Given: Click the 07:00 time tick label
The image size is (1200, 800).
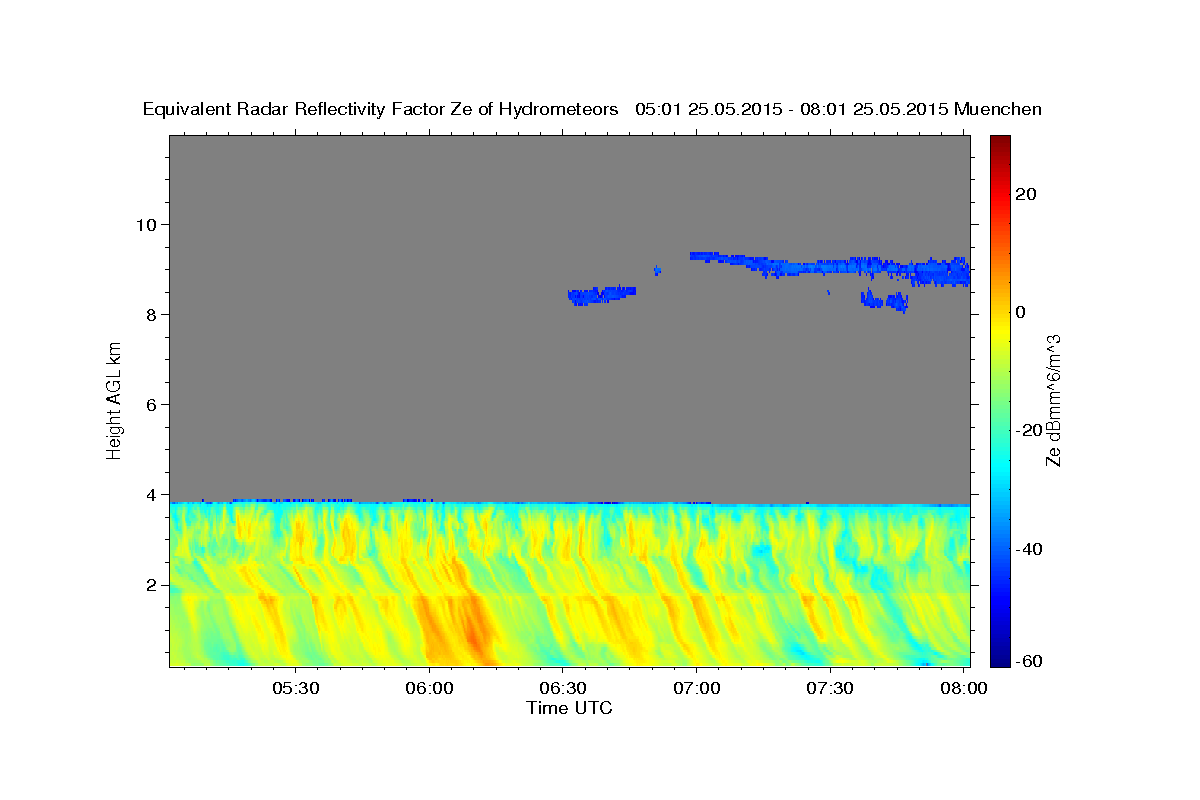Looking at the screenshot, I should 696,689.
